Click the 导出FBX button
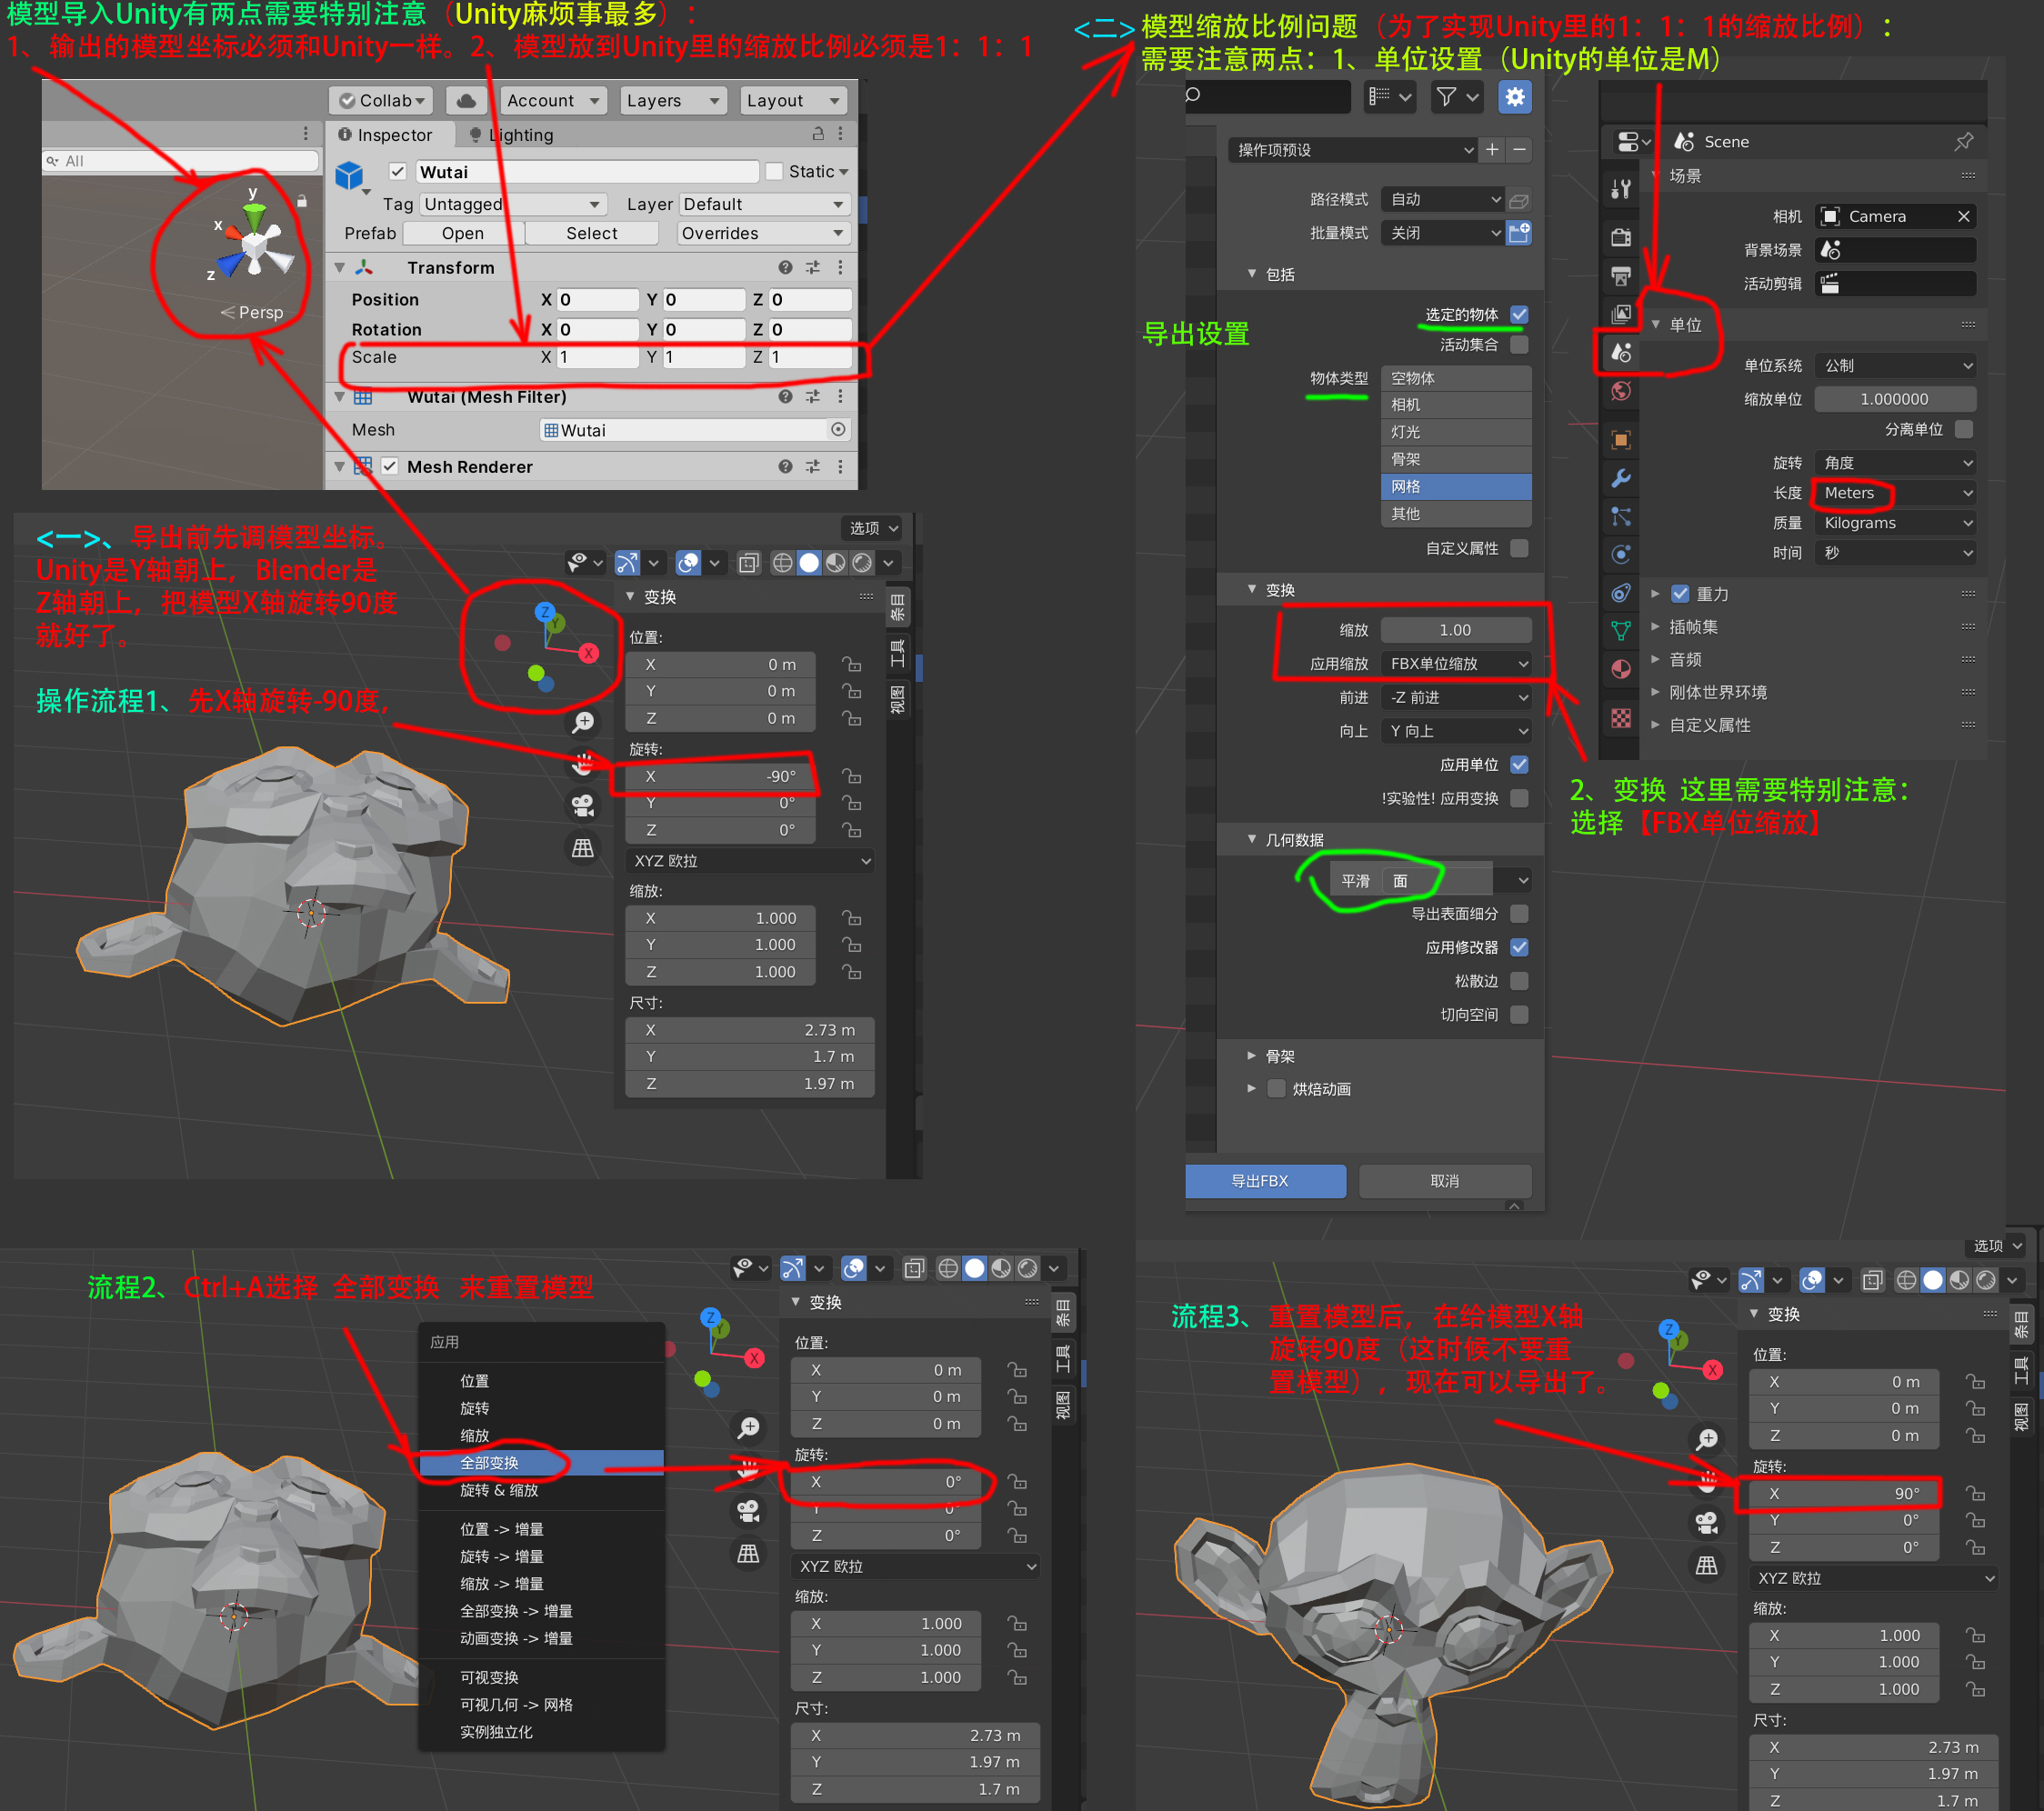Screen dimensions: 2044x1811 (1265, 1181)
